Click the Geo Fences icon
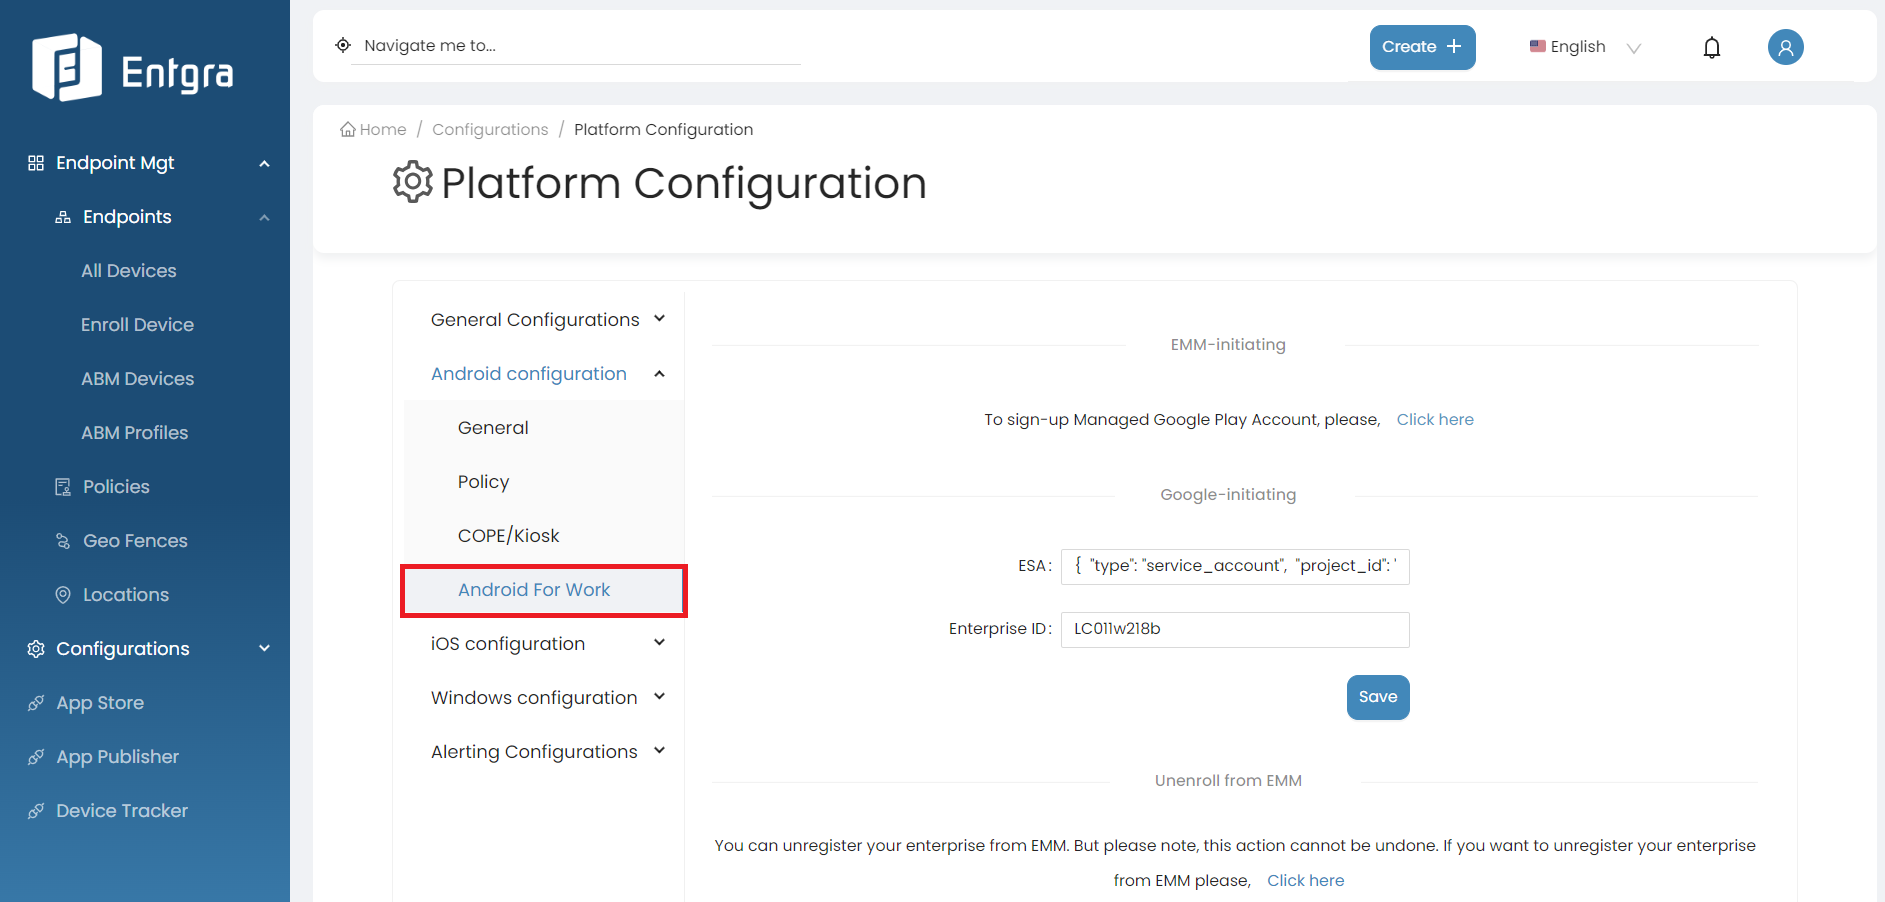 click(63, 541)
